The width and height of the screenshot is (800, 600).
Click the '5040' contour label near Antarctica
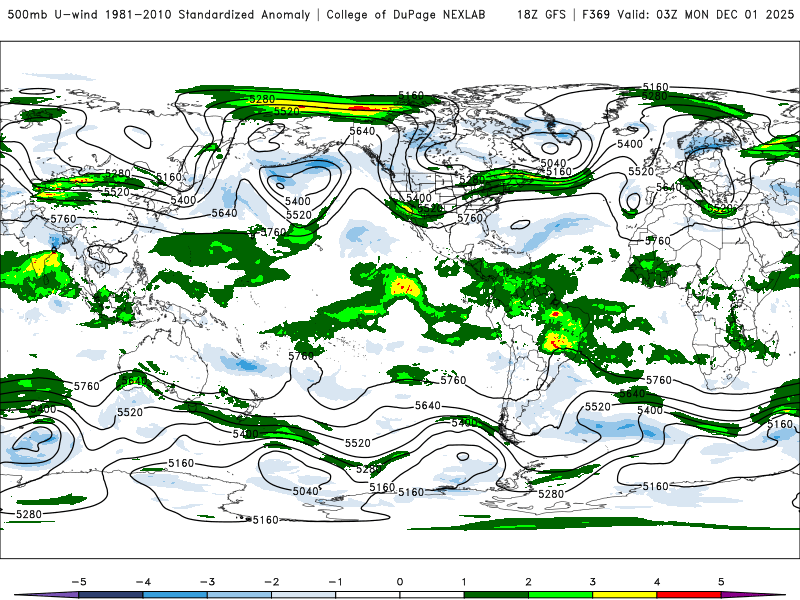[306, 491]
